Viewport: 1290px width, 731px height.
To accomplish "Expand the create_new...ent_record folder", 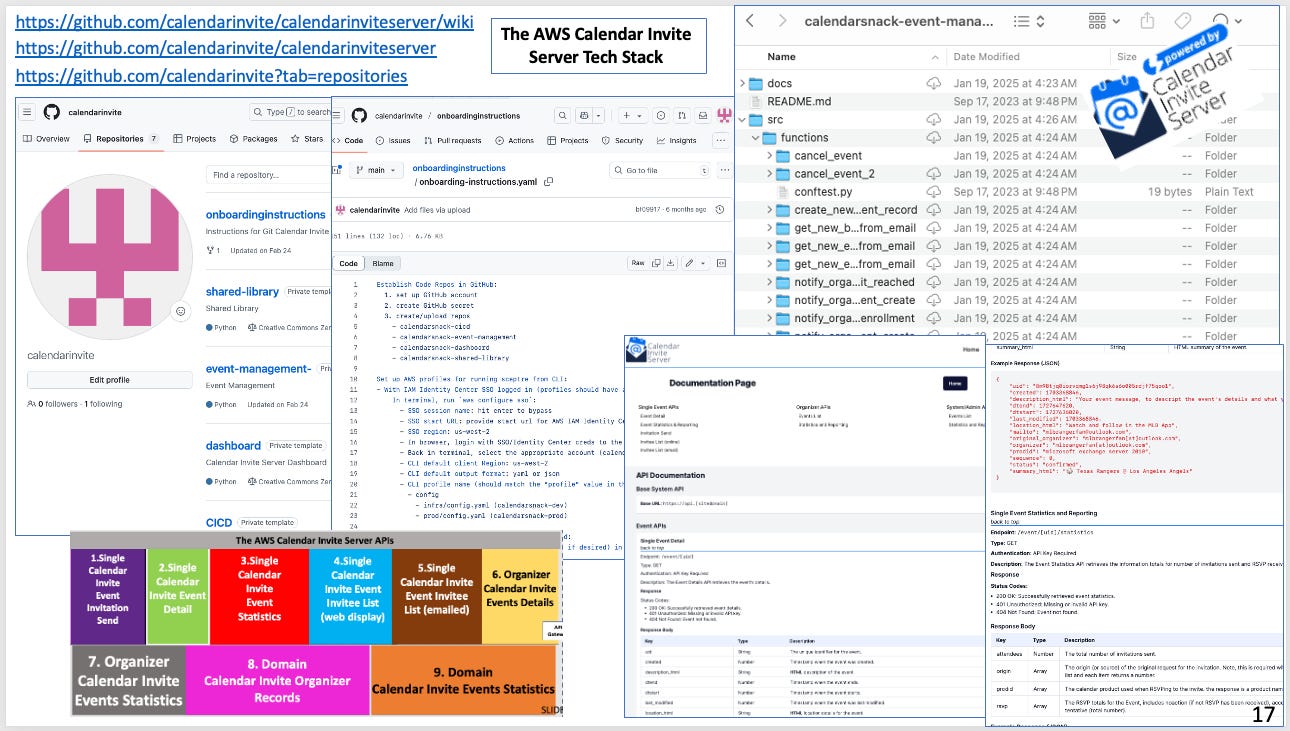I will tap(769, 209).
